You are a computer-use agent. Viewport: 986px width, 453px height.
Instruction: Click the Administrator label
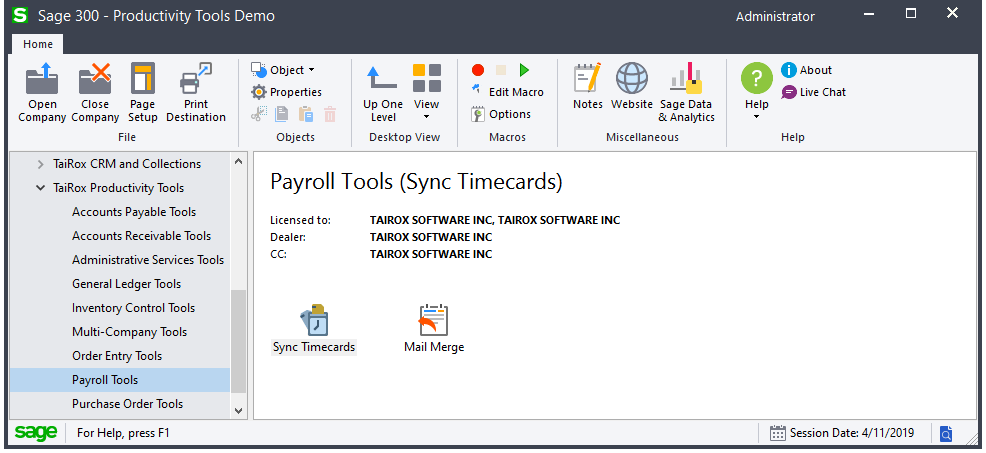[x=775, y=16]
